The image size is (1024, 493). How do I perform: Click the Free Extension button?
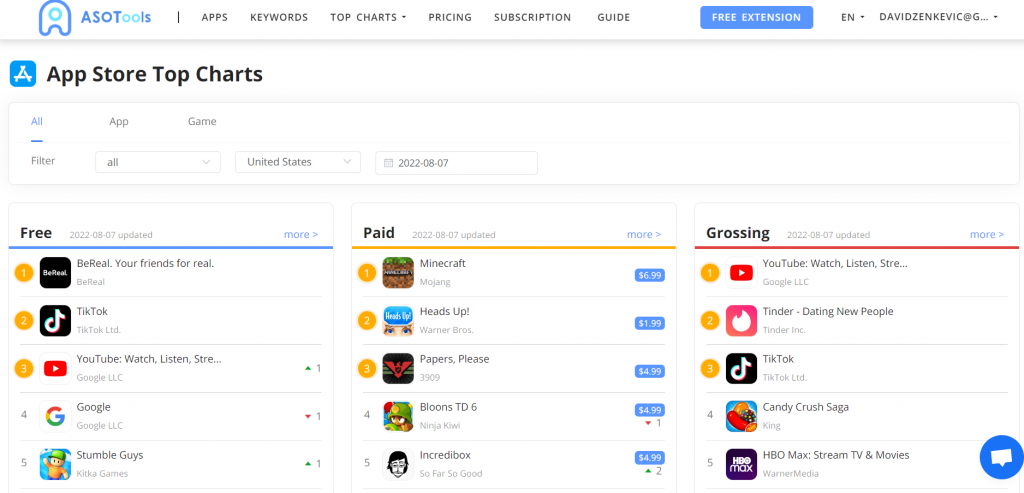tap(756, 18)
